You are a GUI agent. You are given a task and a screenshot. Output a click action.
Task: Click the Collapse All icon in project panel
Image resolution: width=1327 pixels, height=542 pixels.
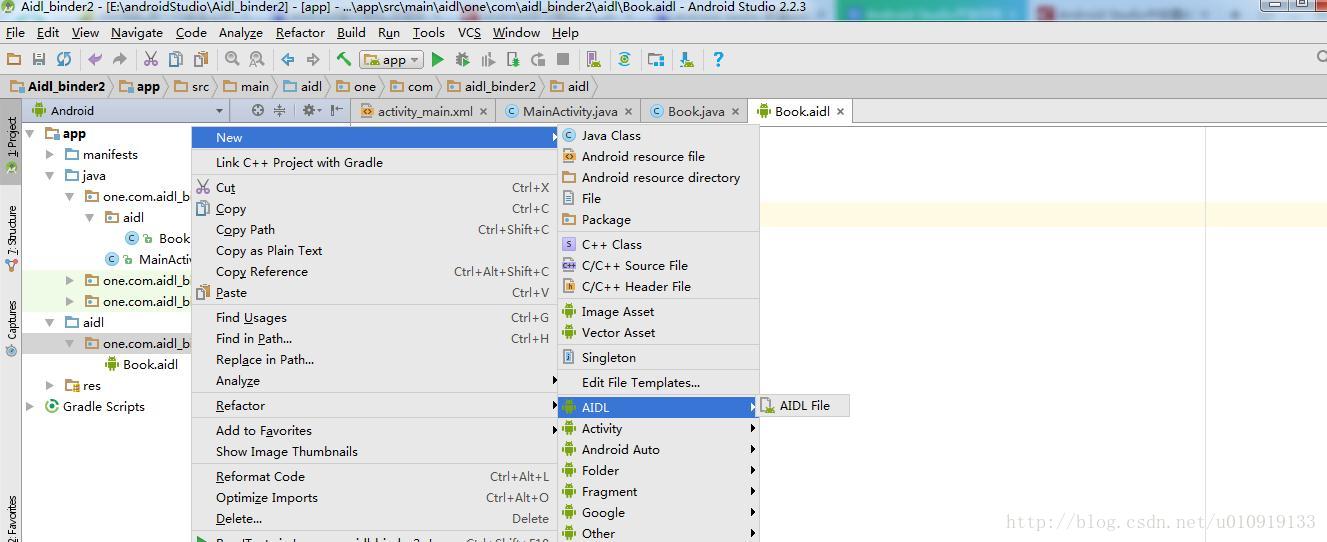(x=280, y=110)
